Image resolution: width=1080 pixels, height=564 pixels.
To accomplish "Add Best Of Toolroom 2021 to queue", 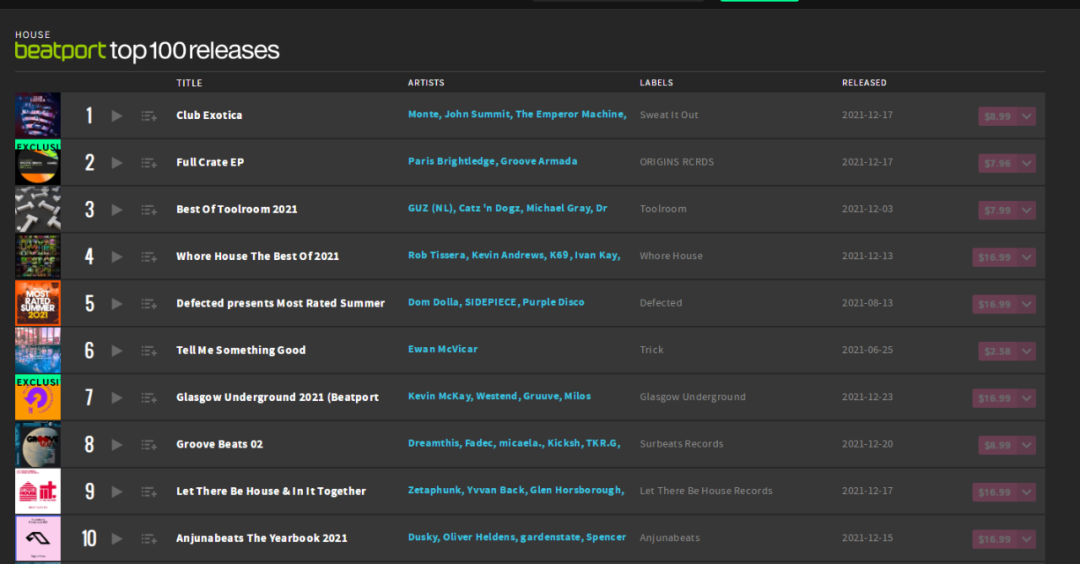I will 149,209.
